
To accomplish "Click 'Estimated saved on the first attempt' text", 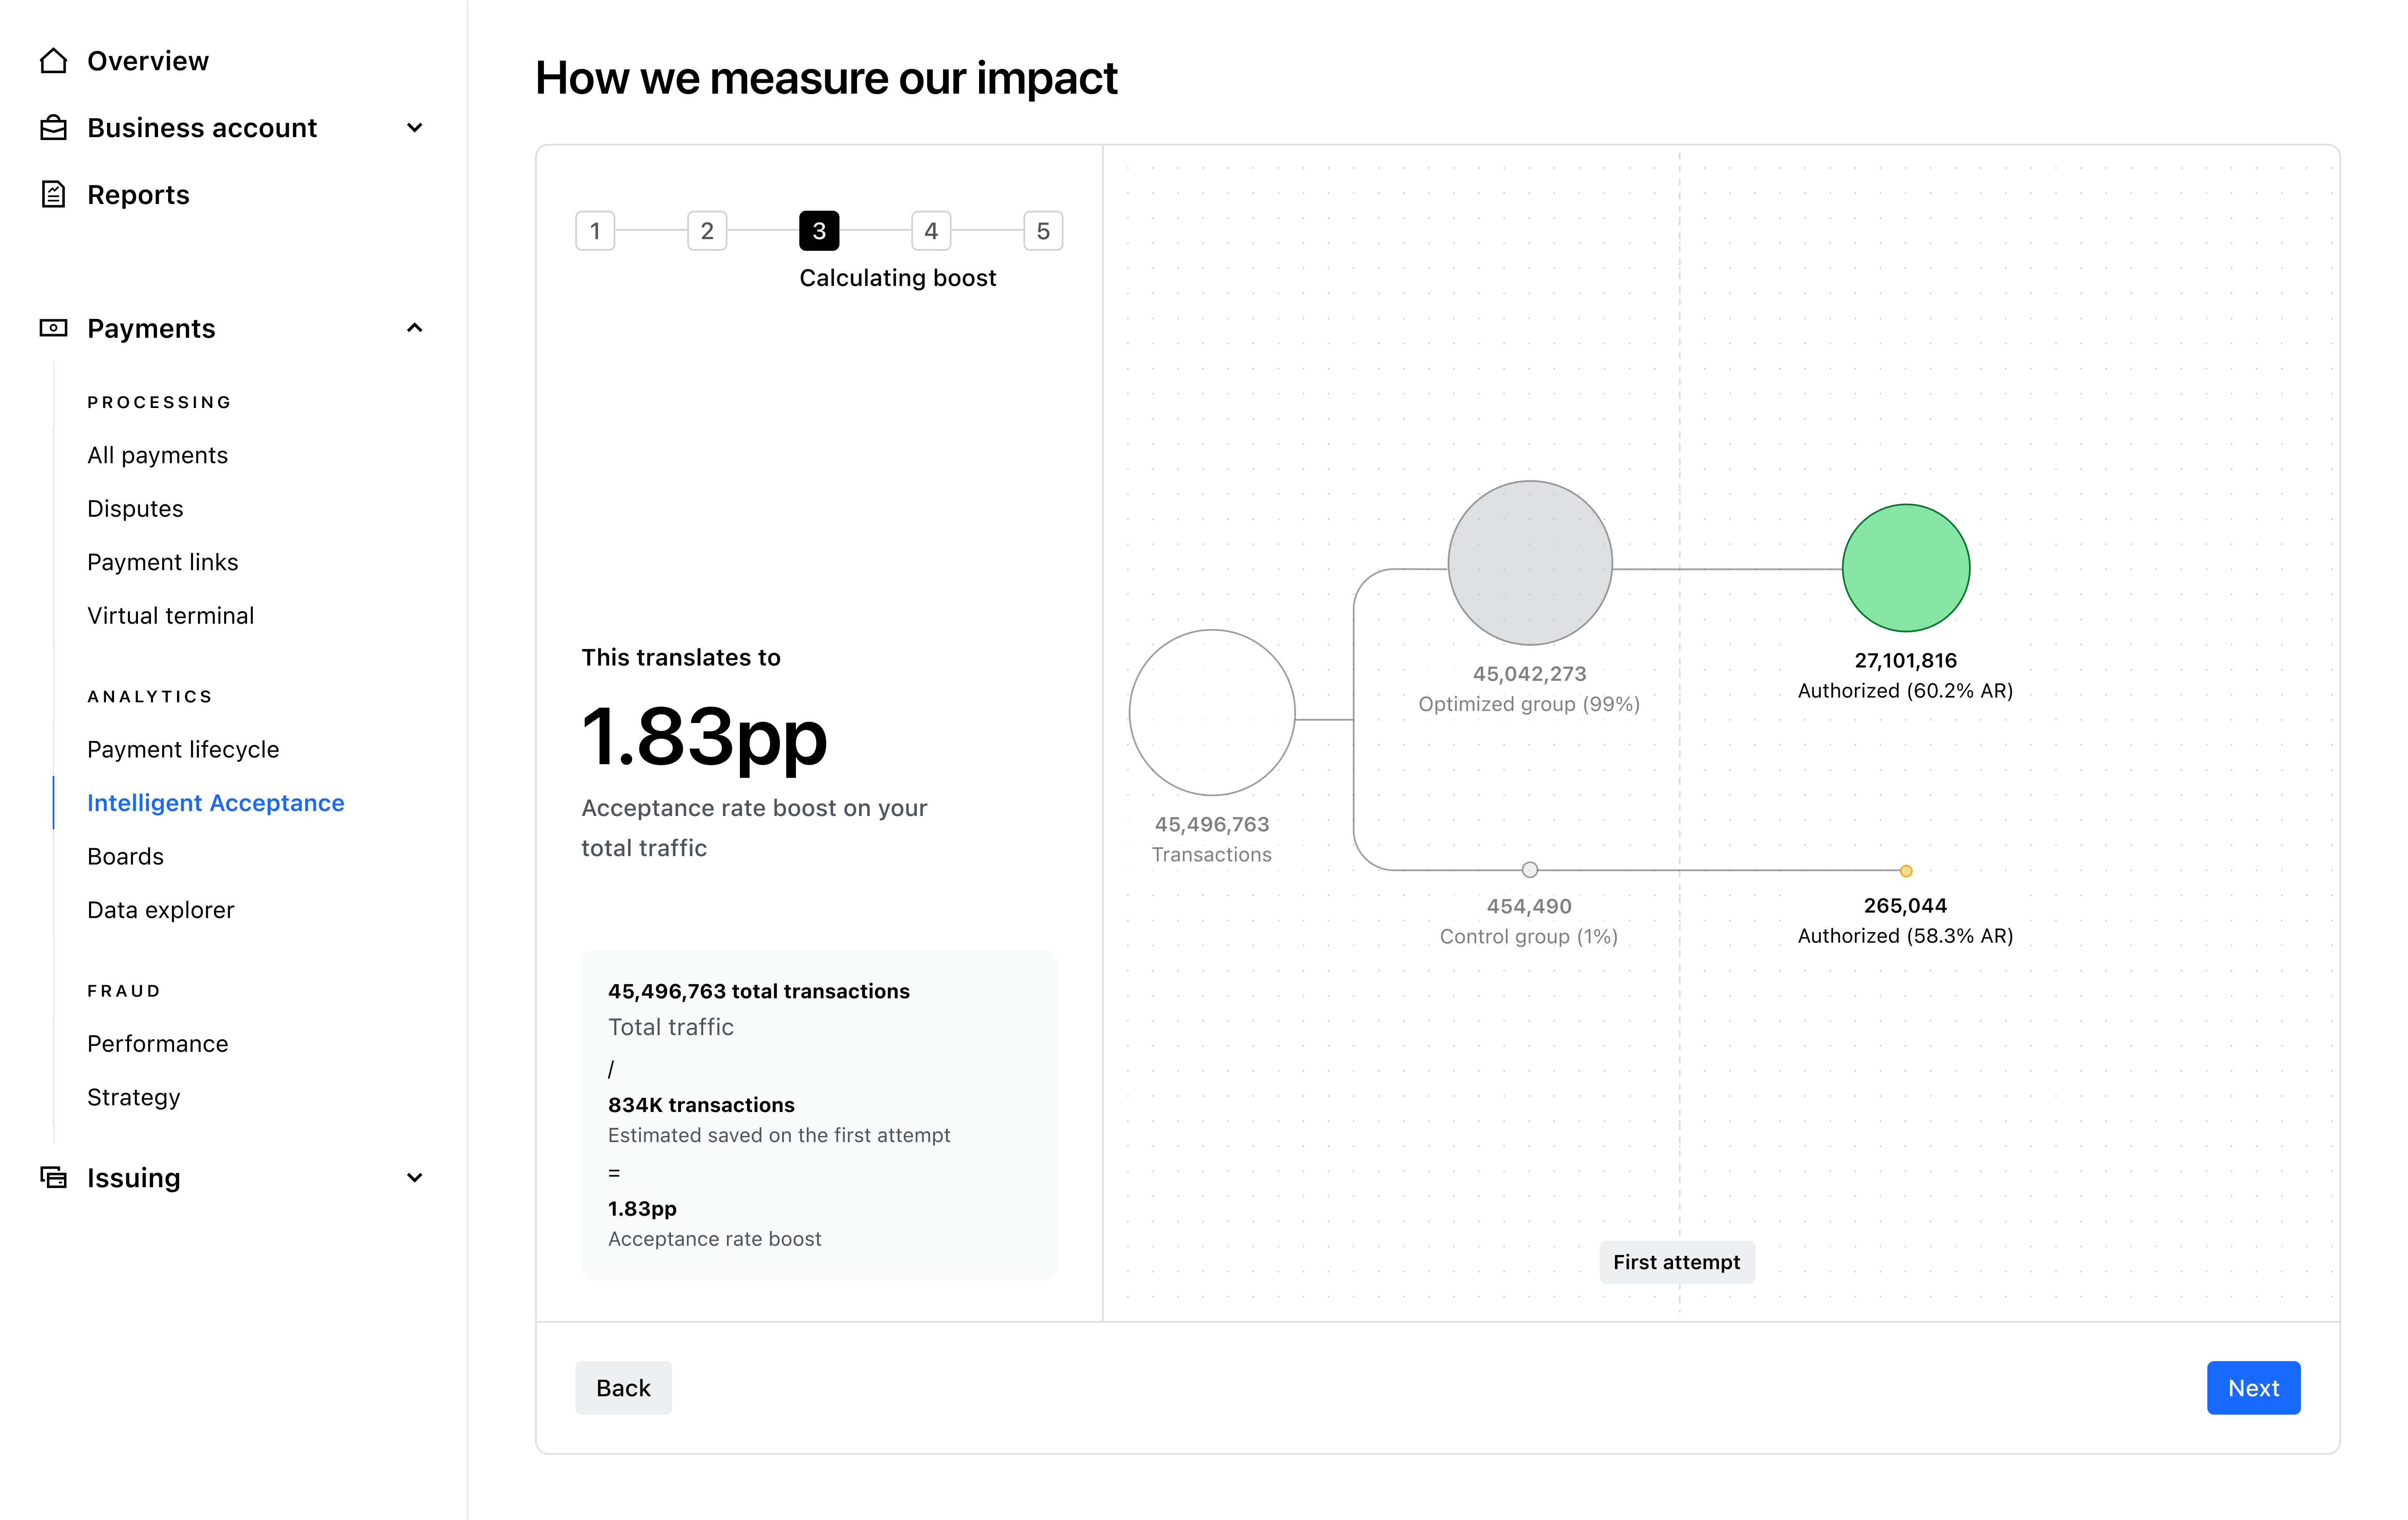I will click(779, 1135).
